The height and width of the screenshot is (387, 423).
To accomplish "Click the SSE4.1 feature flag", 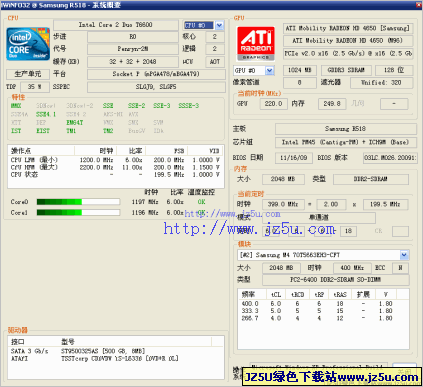I will click(46, 114).
